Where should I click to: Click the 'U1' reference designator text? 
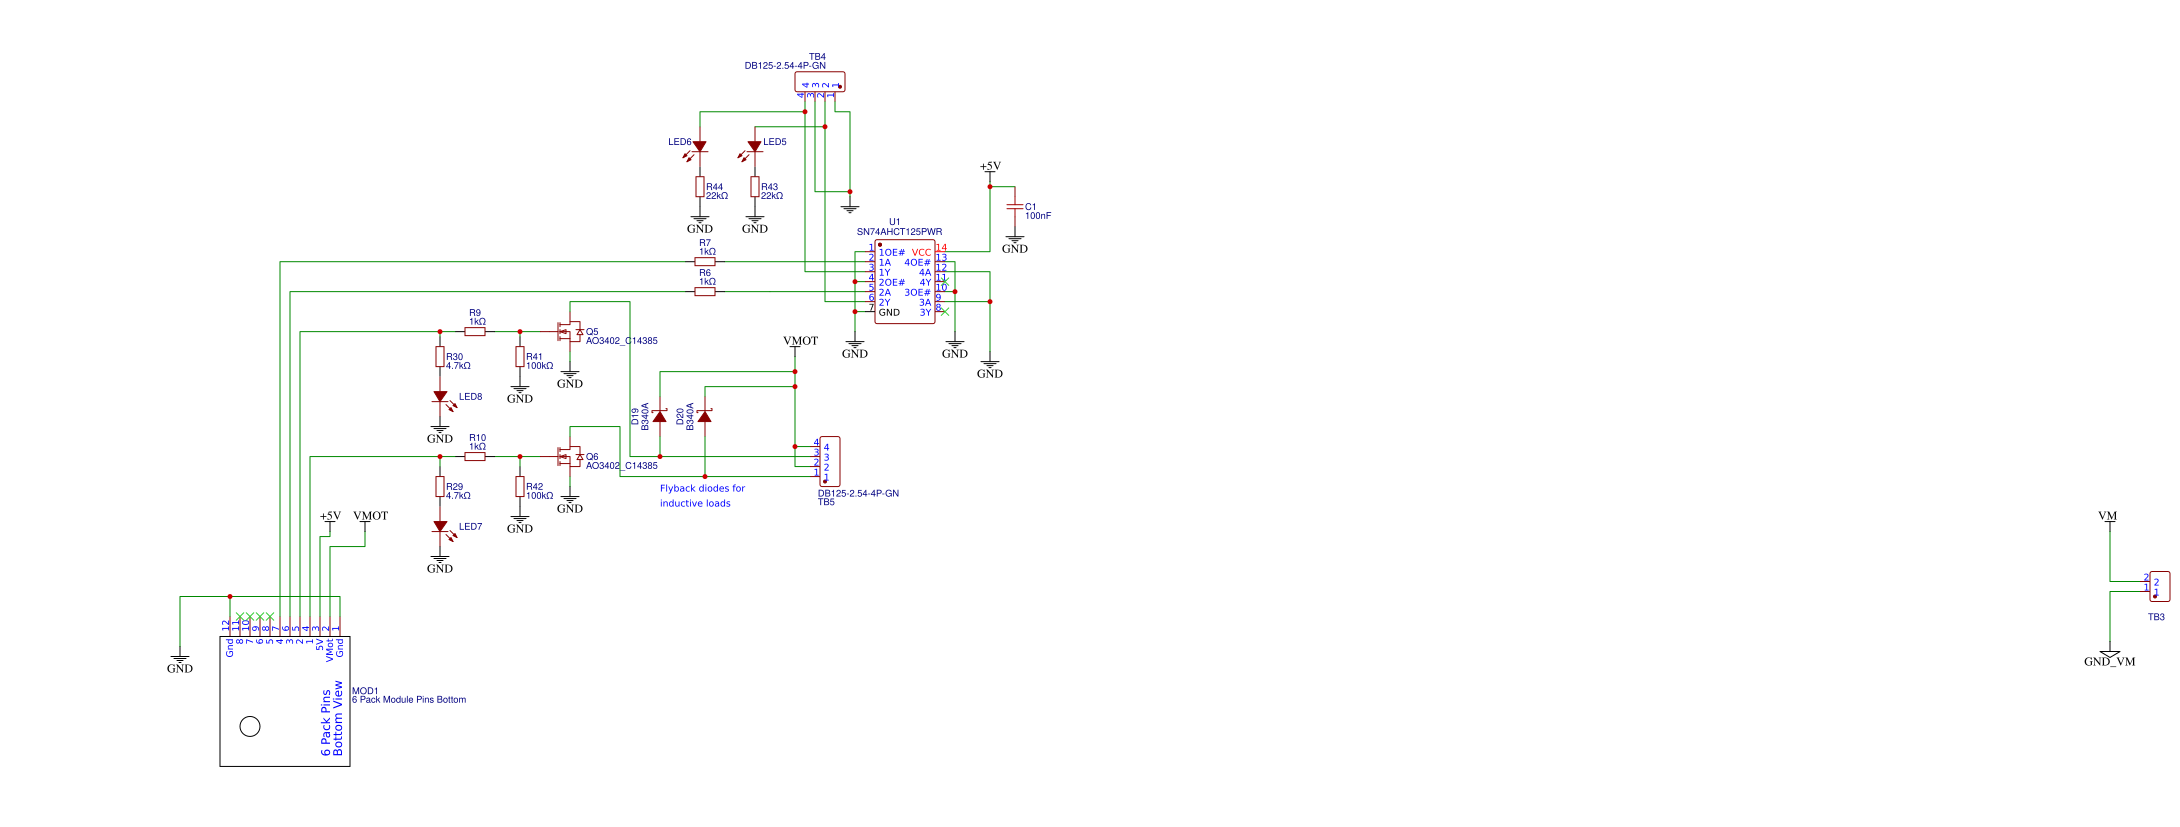tap(895, 222)
